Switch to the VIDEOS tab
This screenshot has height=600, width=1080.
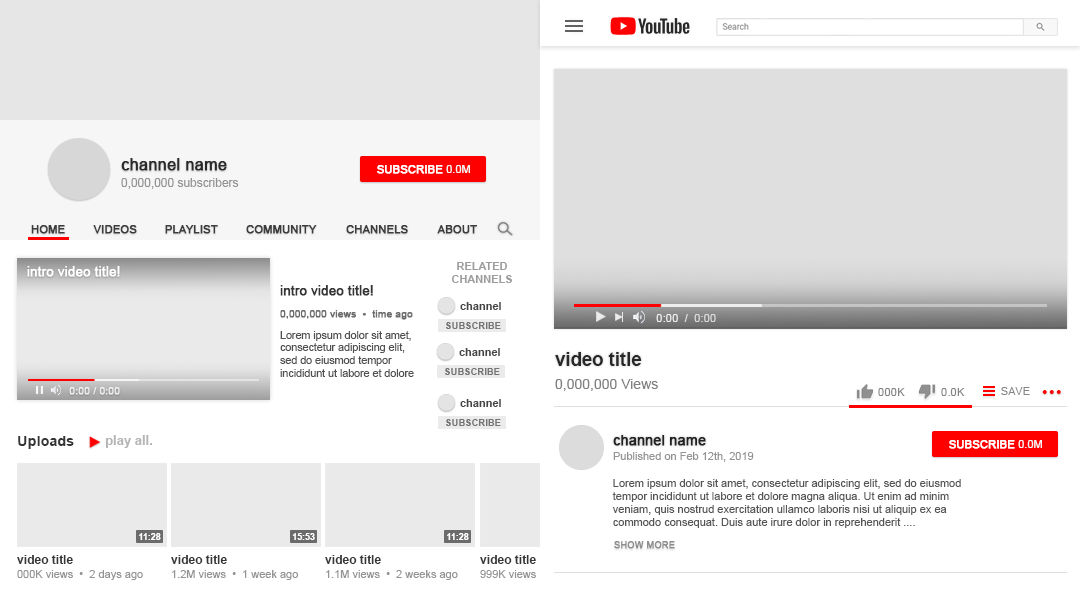click(x=114, y=229)
